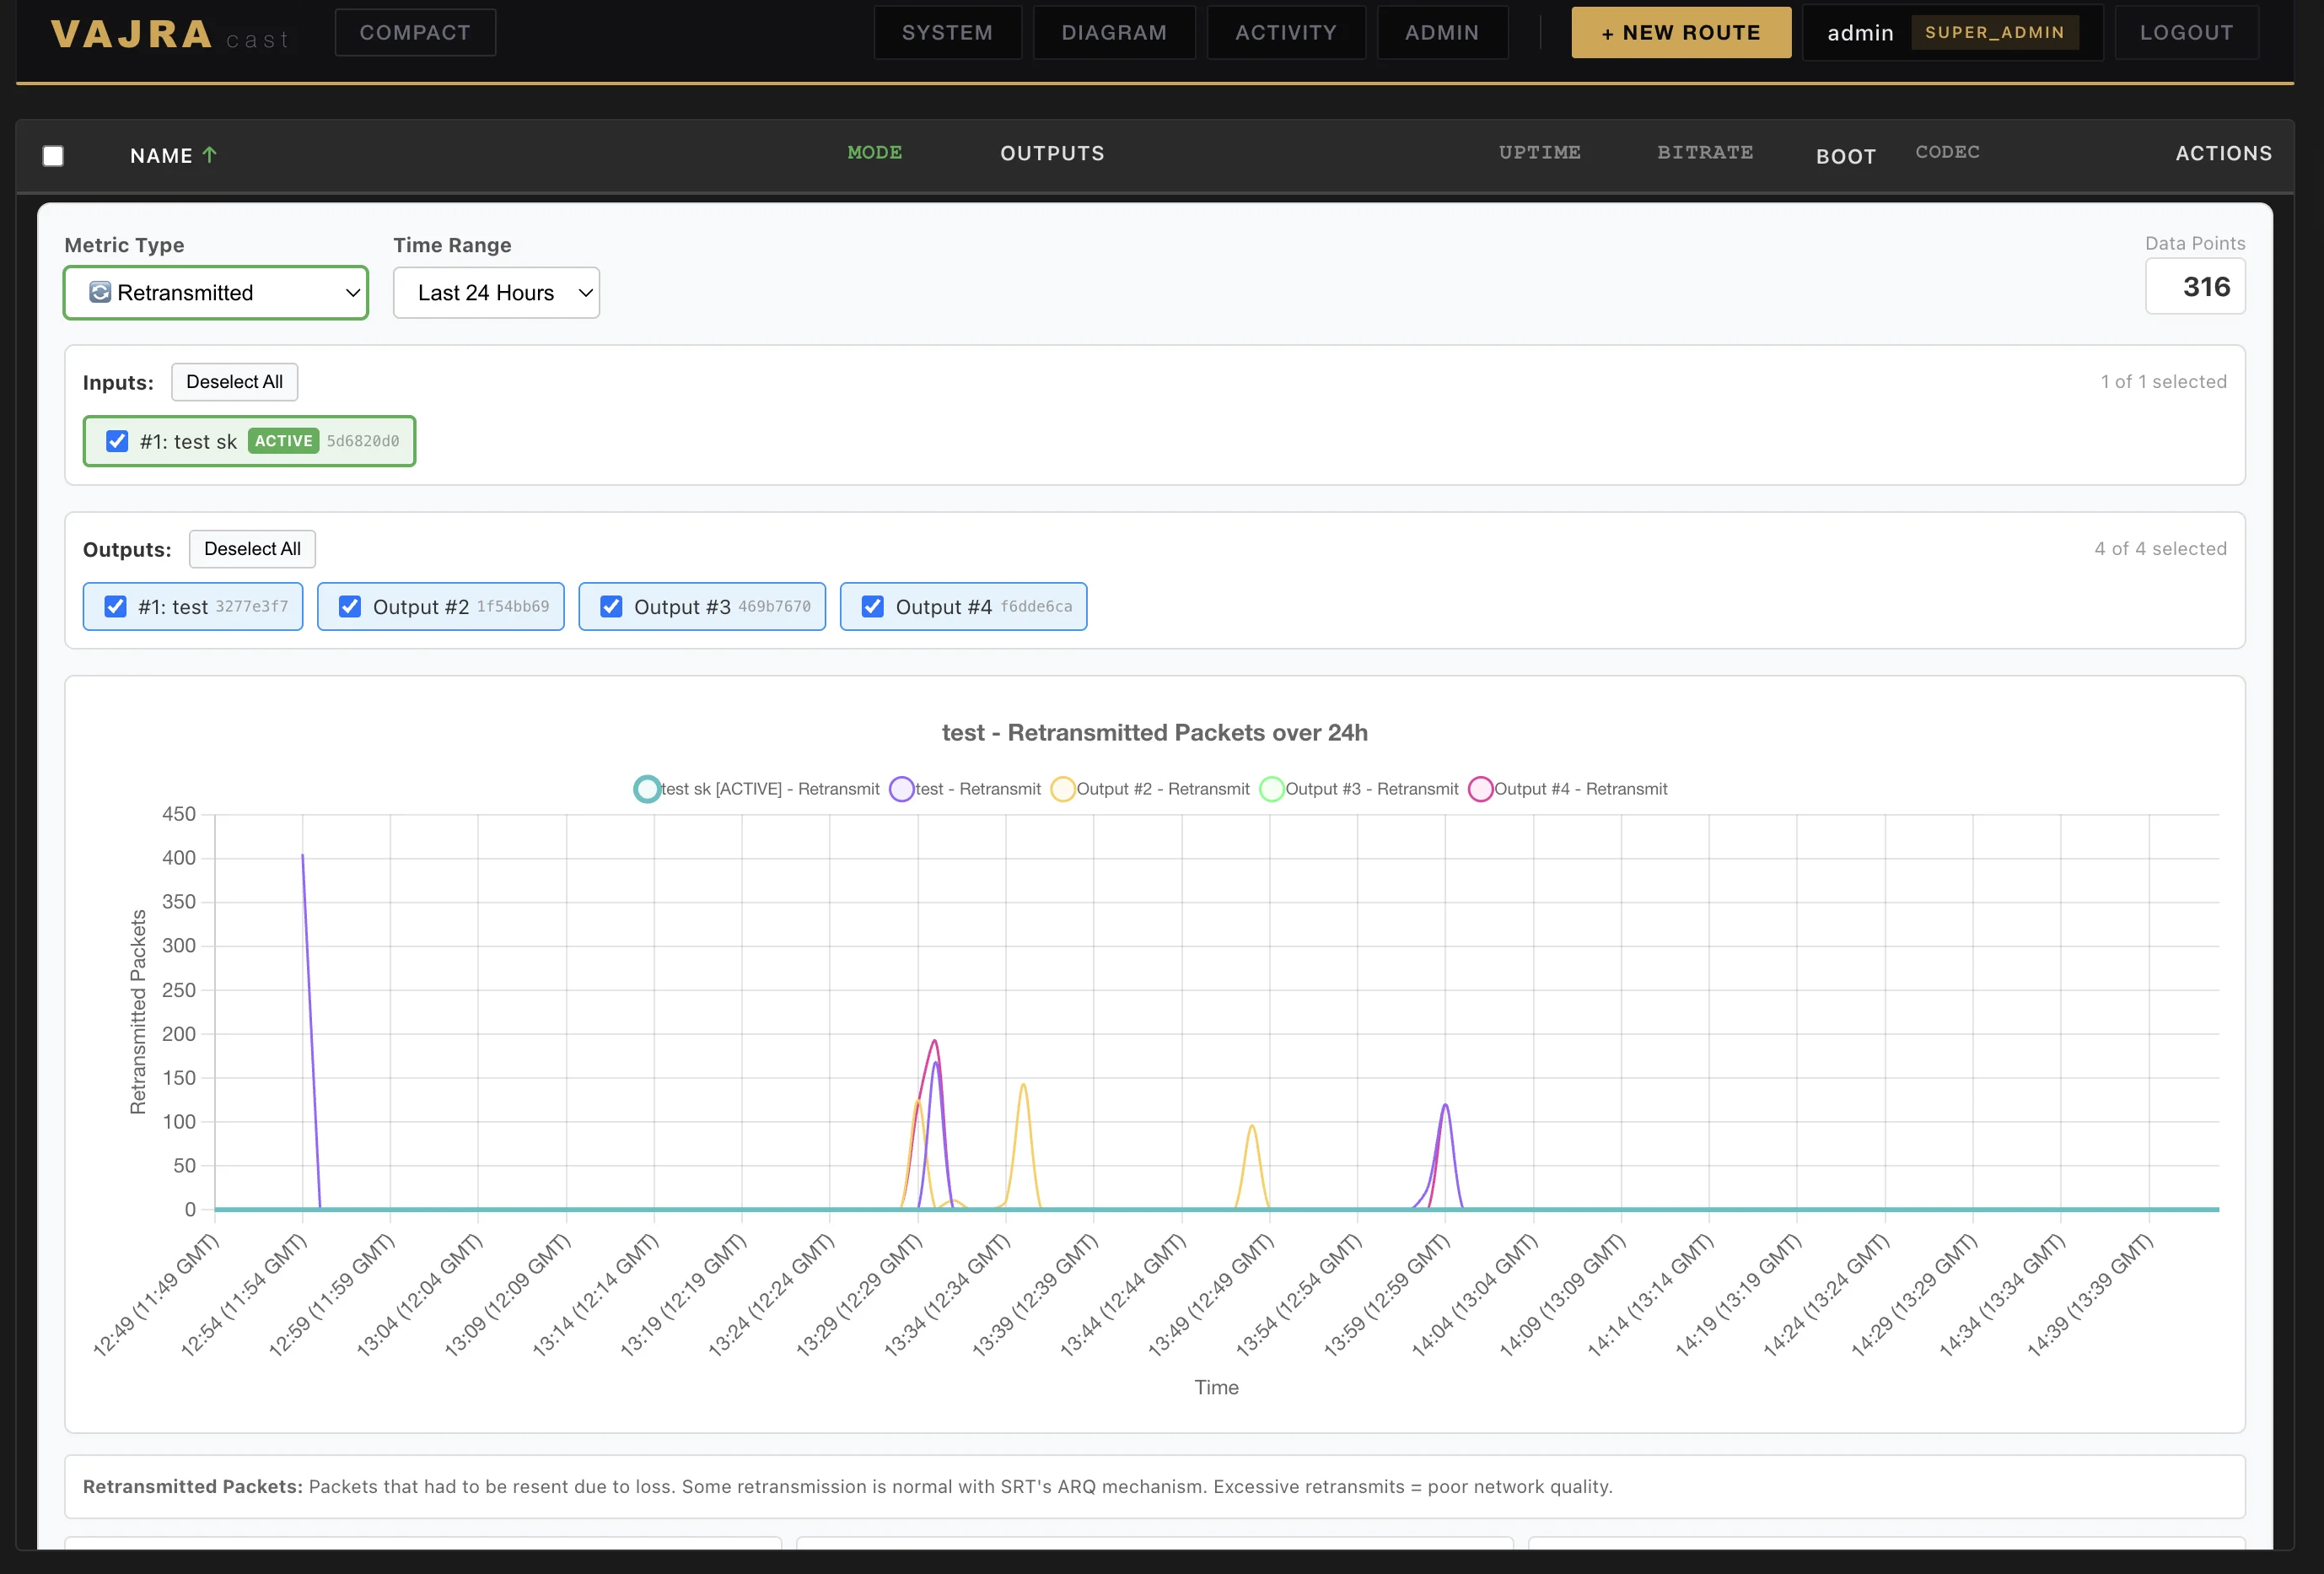Click the refresh icon in the Retransmitted selector
This screenshot has width=2324, height=1574.
99,292
